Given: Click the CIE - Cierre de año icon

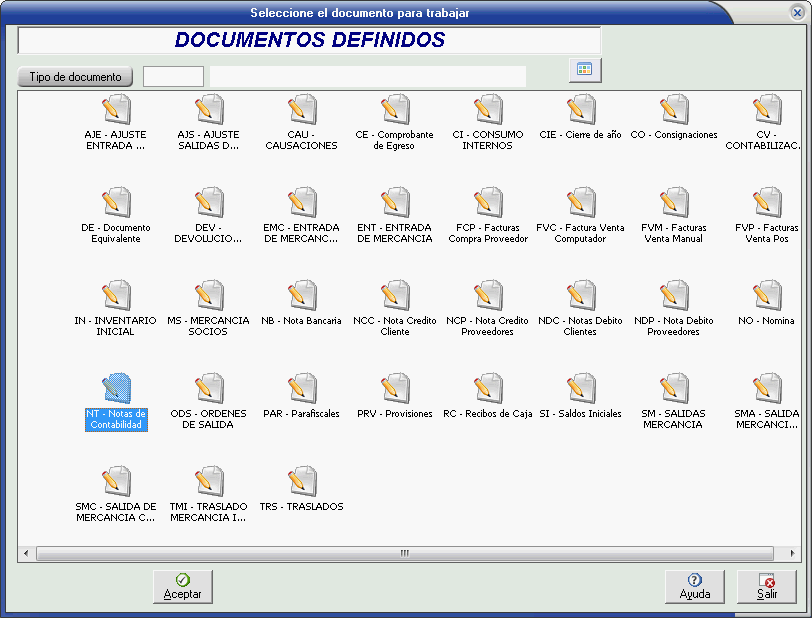Looking at the screenshot, I should pos(581,110).
